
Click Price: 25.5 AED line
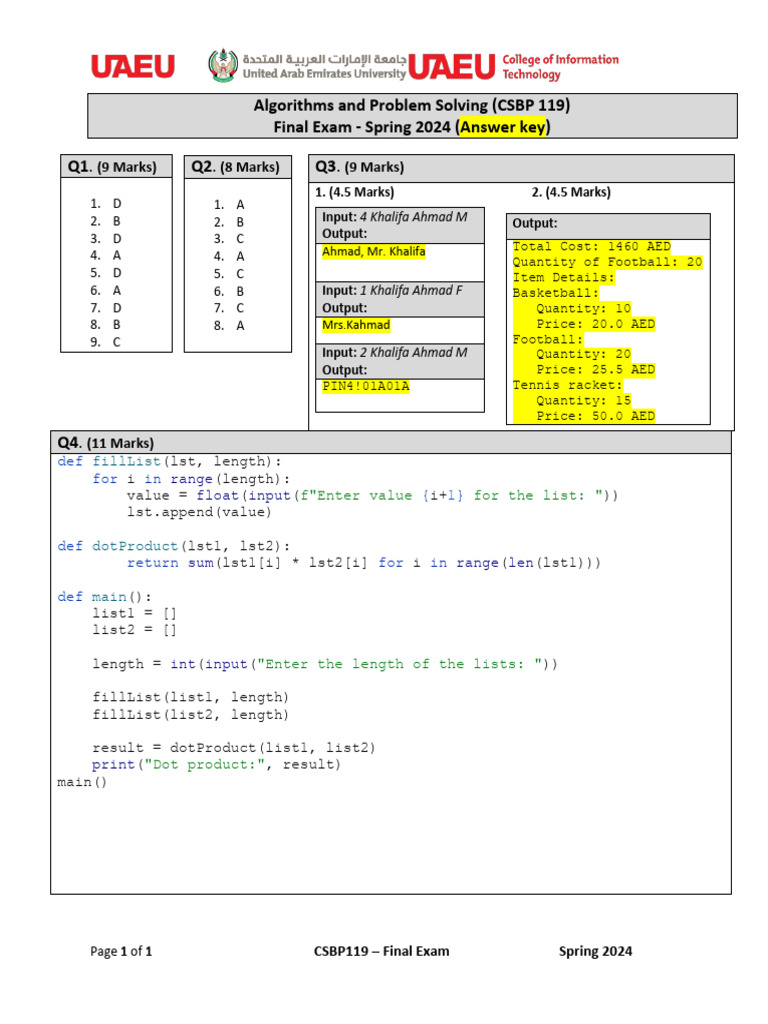click(596, 370)
